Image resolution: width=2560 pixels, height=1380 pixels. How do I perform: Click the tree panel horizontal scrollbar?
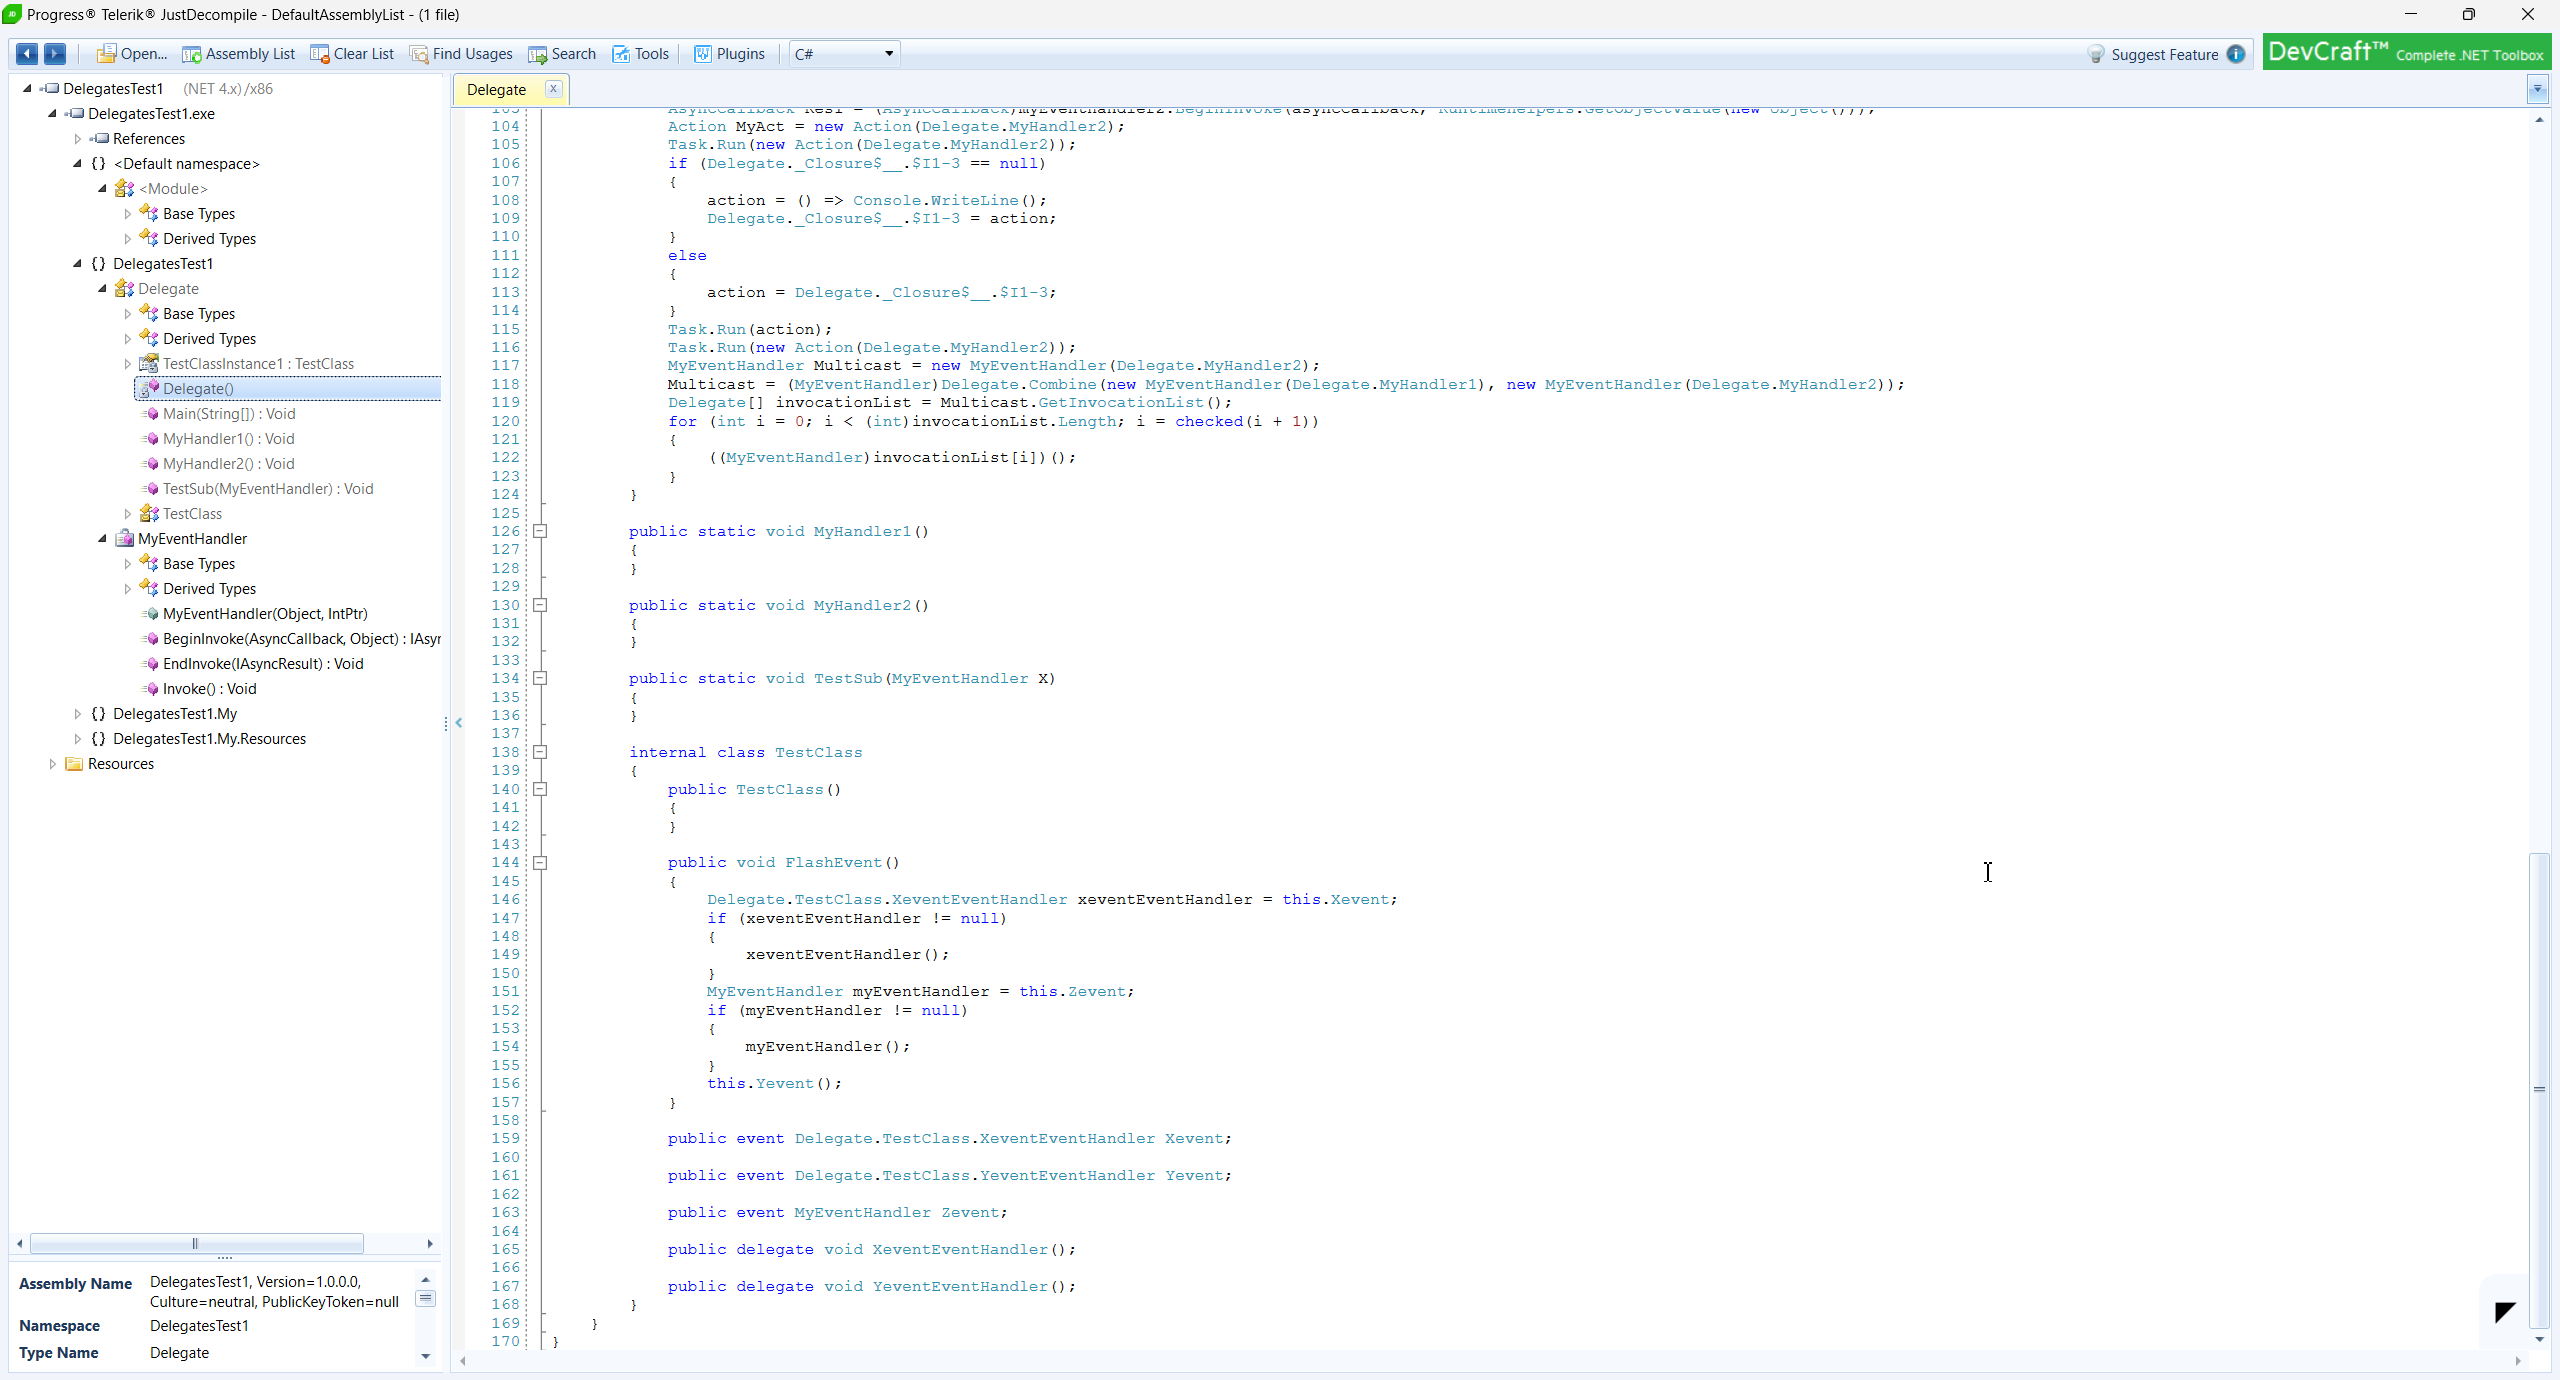click(x=196, y=1244)
